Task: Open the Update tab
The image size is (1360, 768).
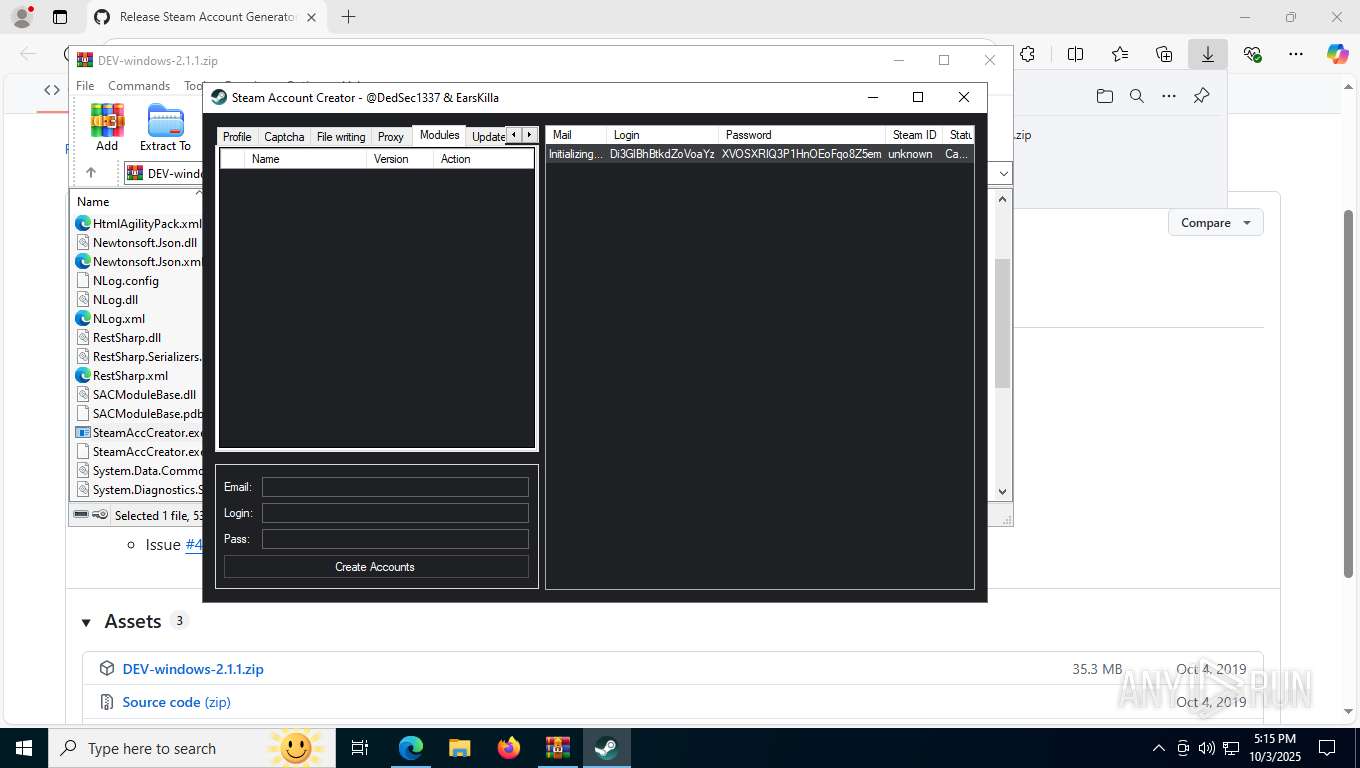Action: click(487, 137)
